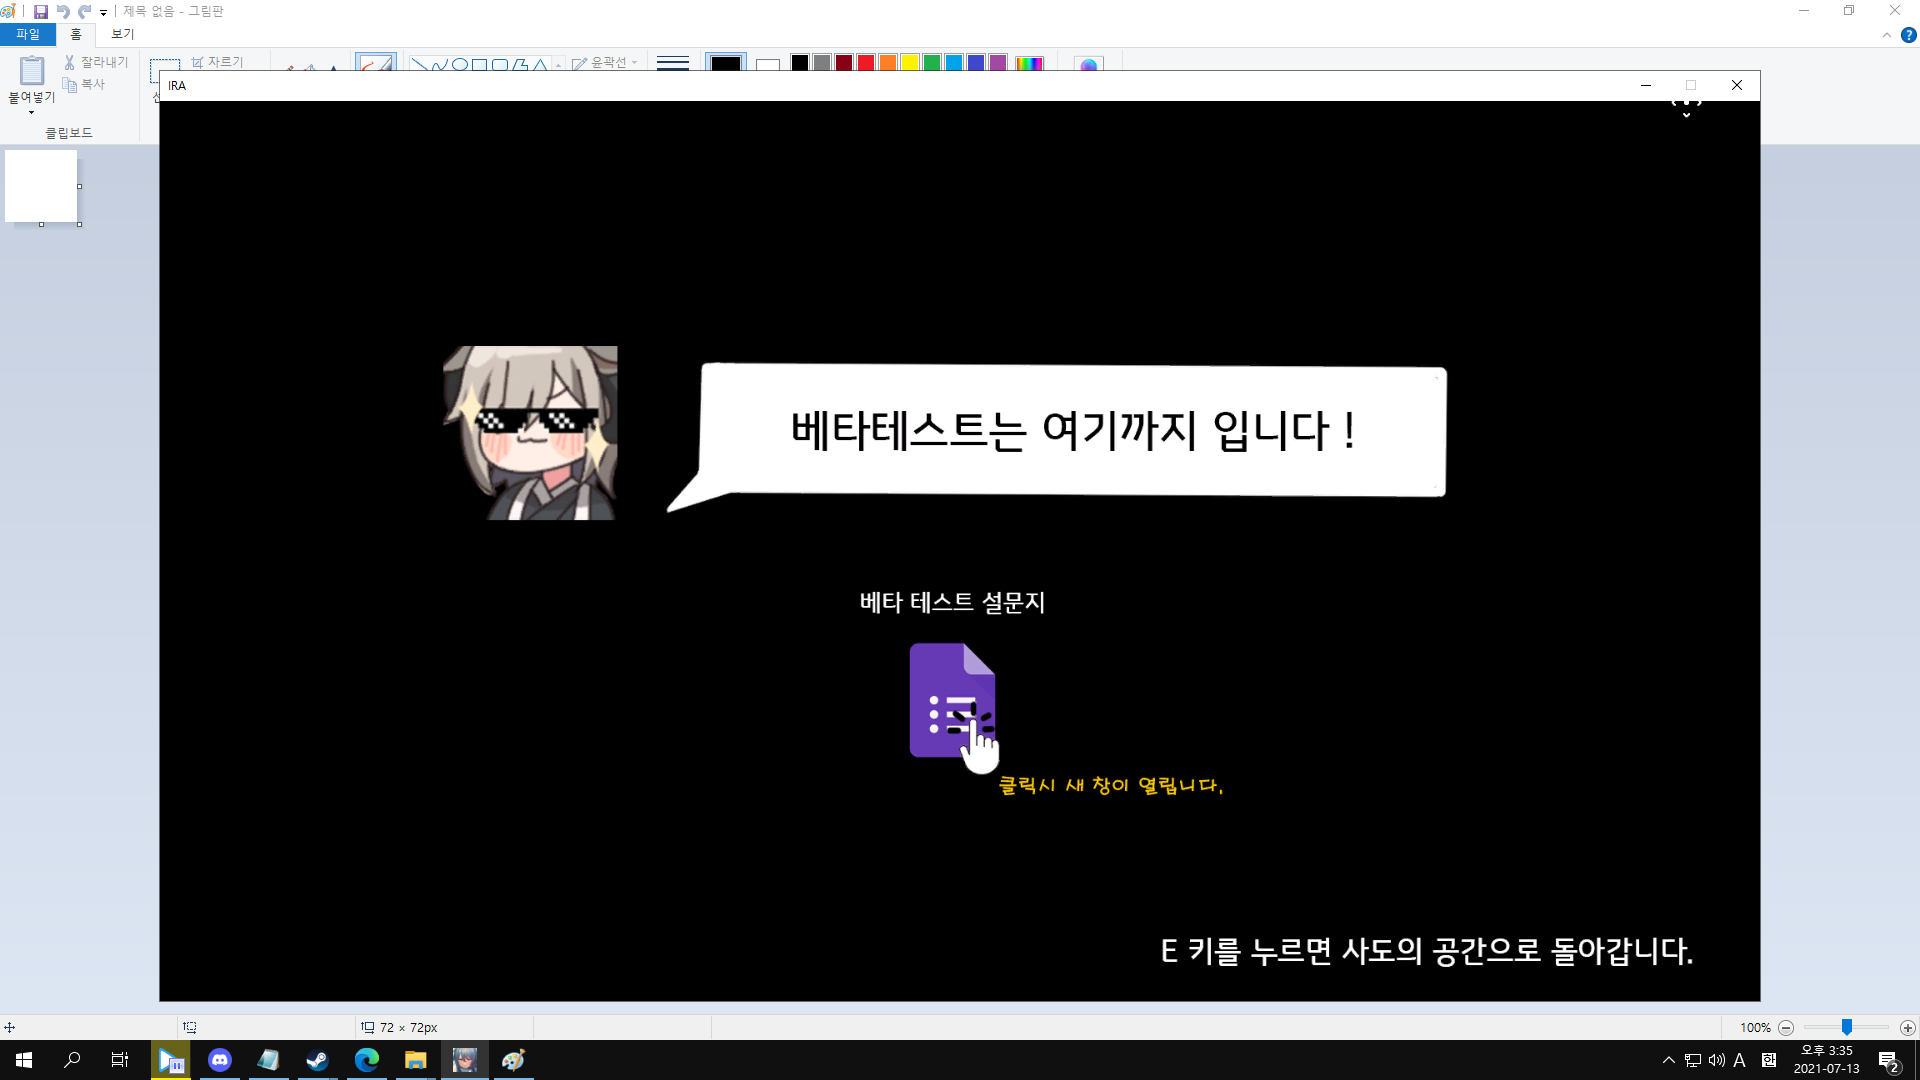Expand the Paste (붙여넣기) dropdown arrow

31,112
